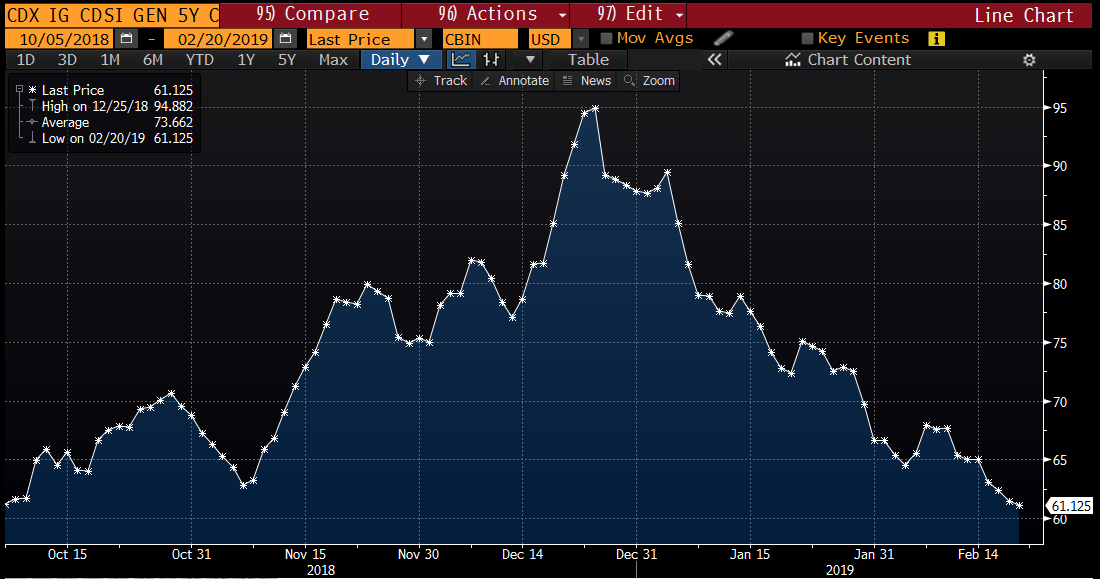Viewport: 1100px width, 579px height.
Task: Enable the Mov Avgs checkbox
Action: tap(607, 38)
